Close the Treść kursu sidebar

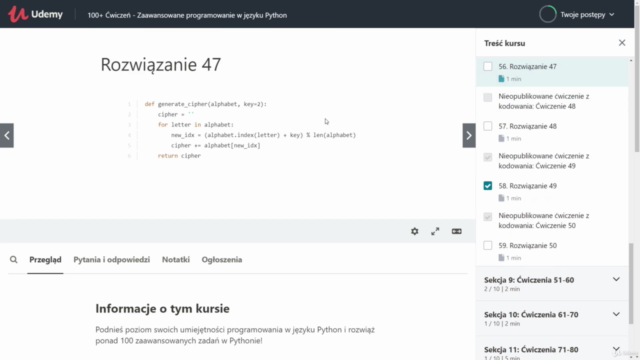[622, 43]
